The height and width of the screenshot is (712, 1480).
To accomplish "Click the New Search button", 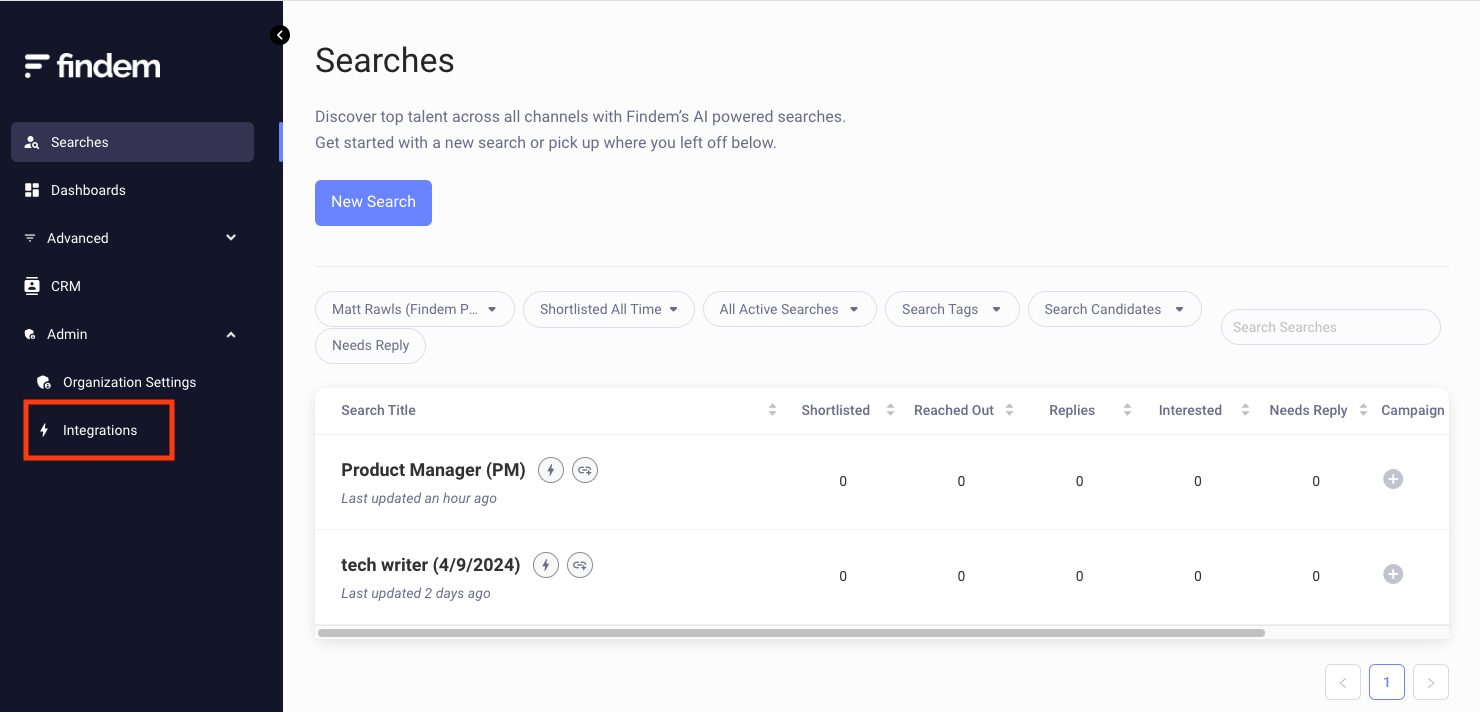I will [x=373, y=202].
